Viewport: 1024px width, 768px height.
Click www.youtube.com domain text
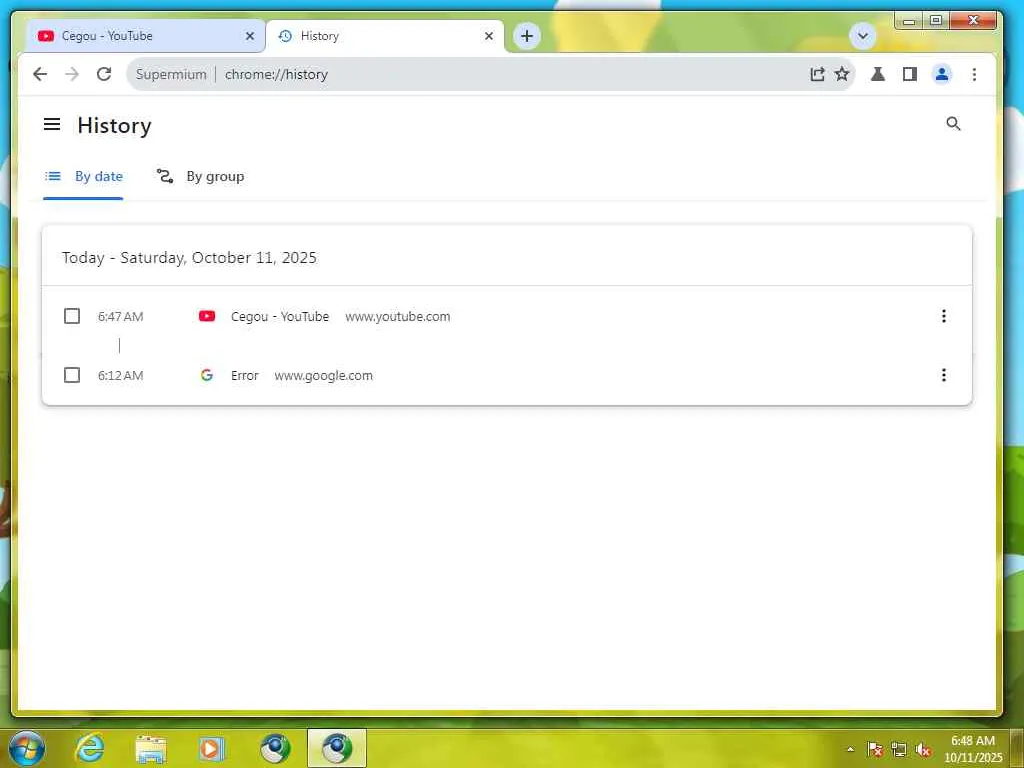[397, 317]
